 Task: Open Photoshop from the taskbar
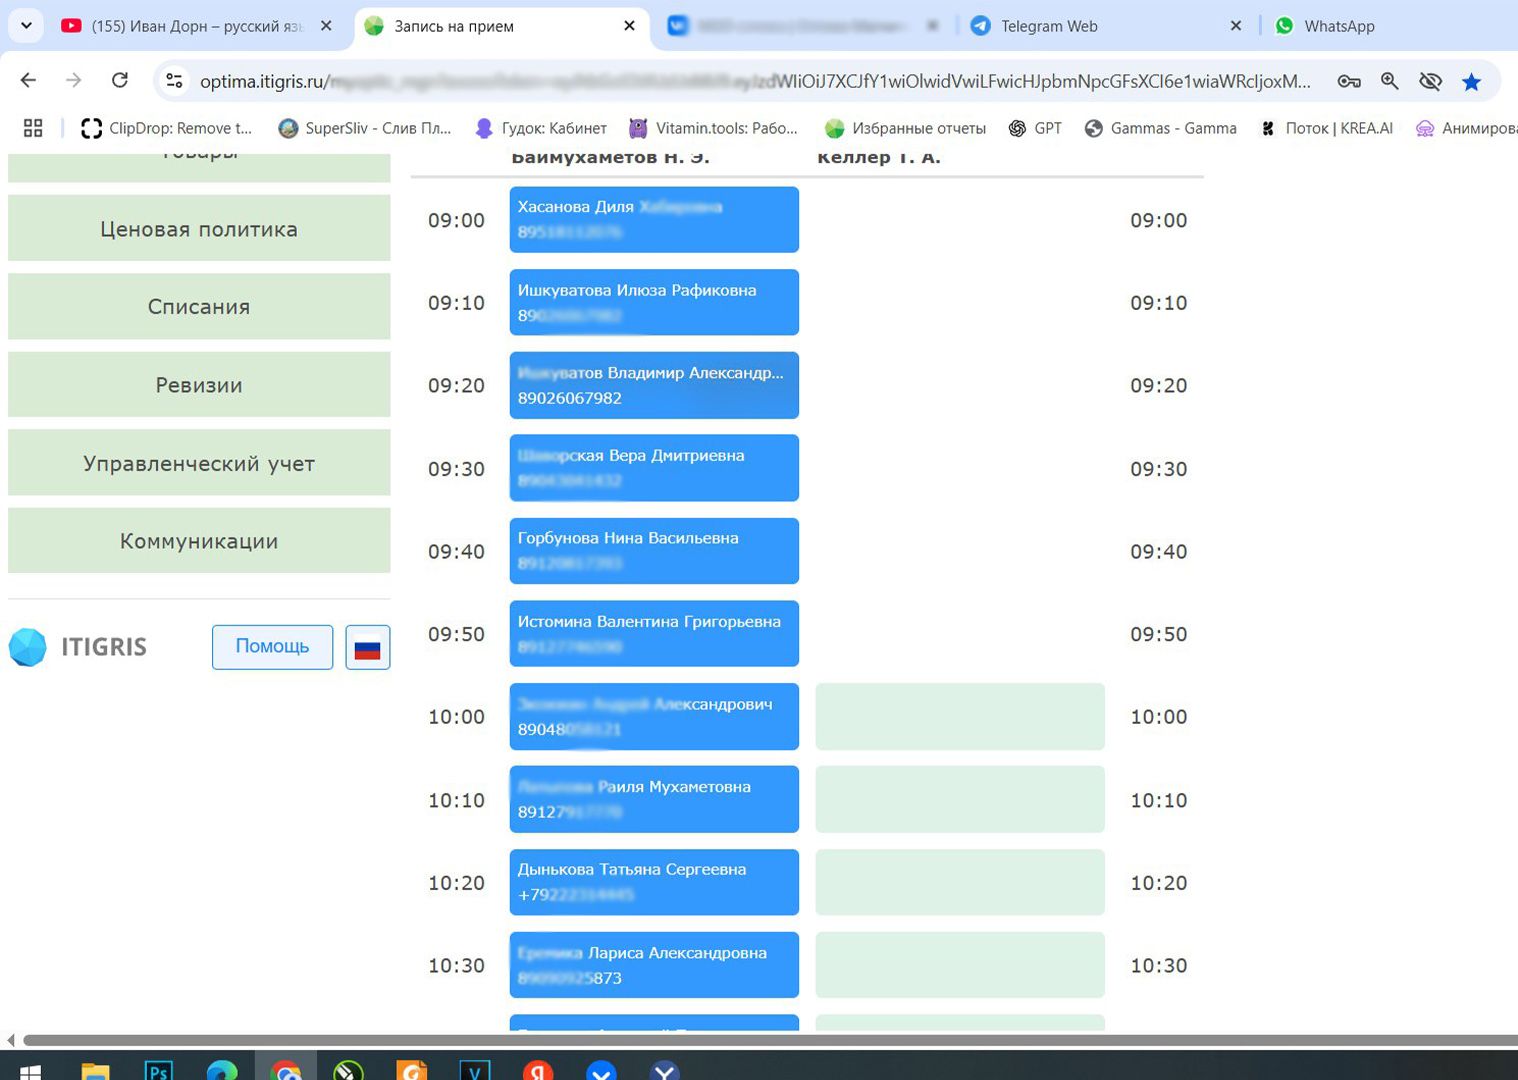(158, 1070)
